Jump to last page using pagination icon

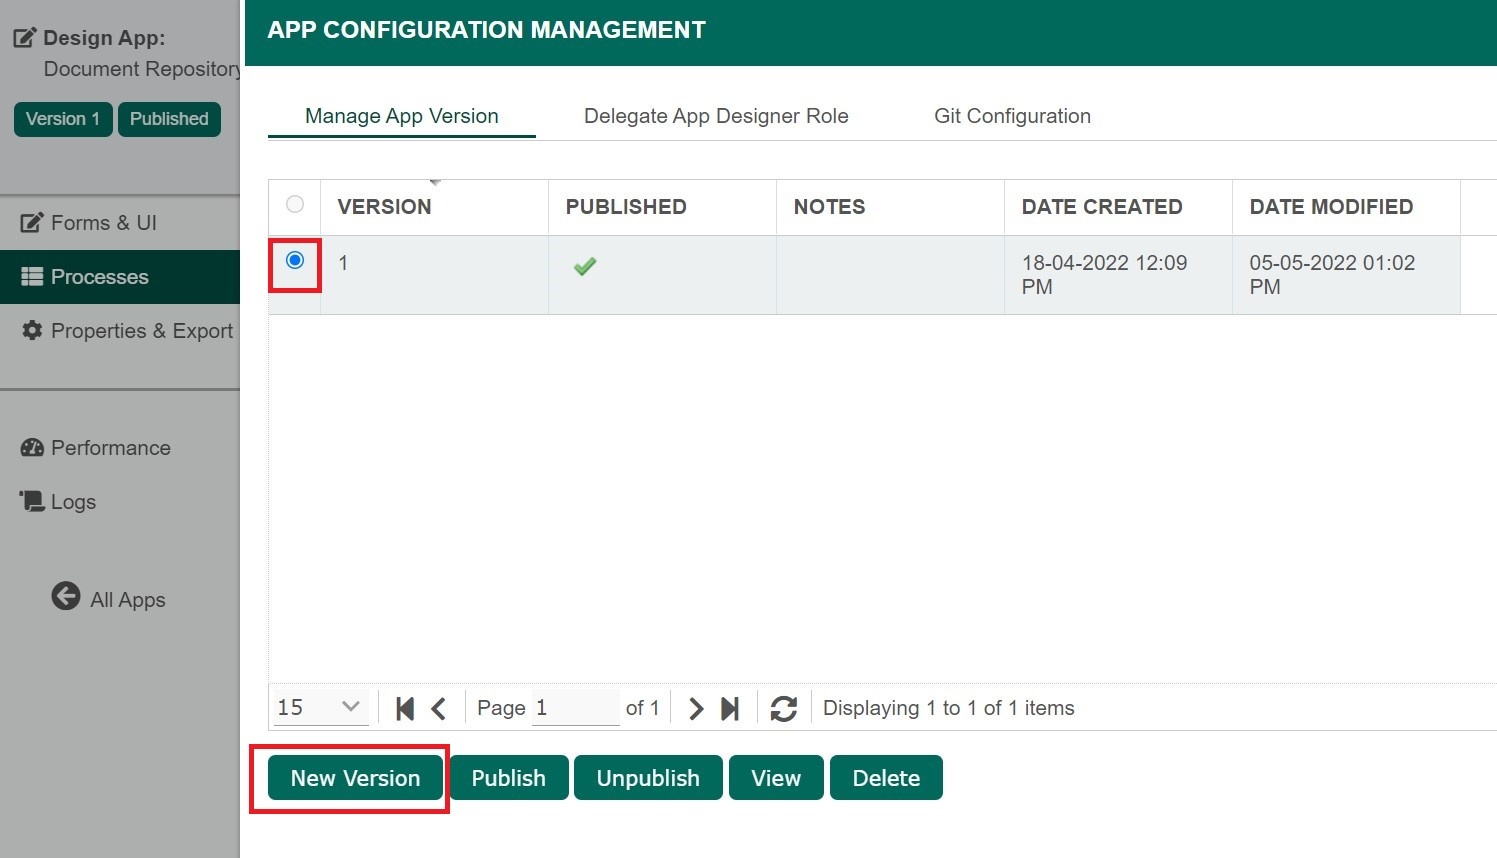coord(730,709)
